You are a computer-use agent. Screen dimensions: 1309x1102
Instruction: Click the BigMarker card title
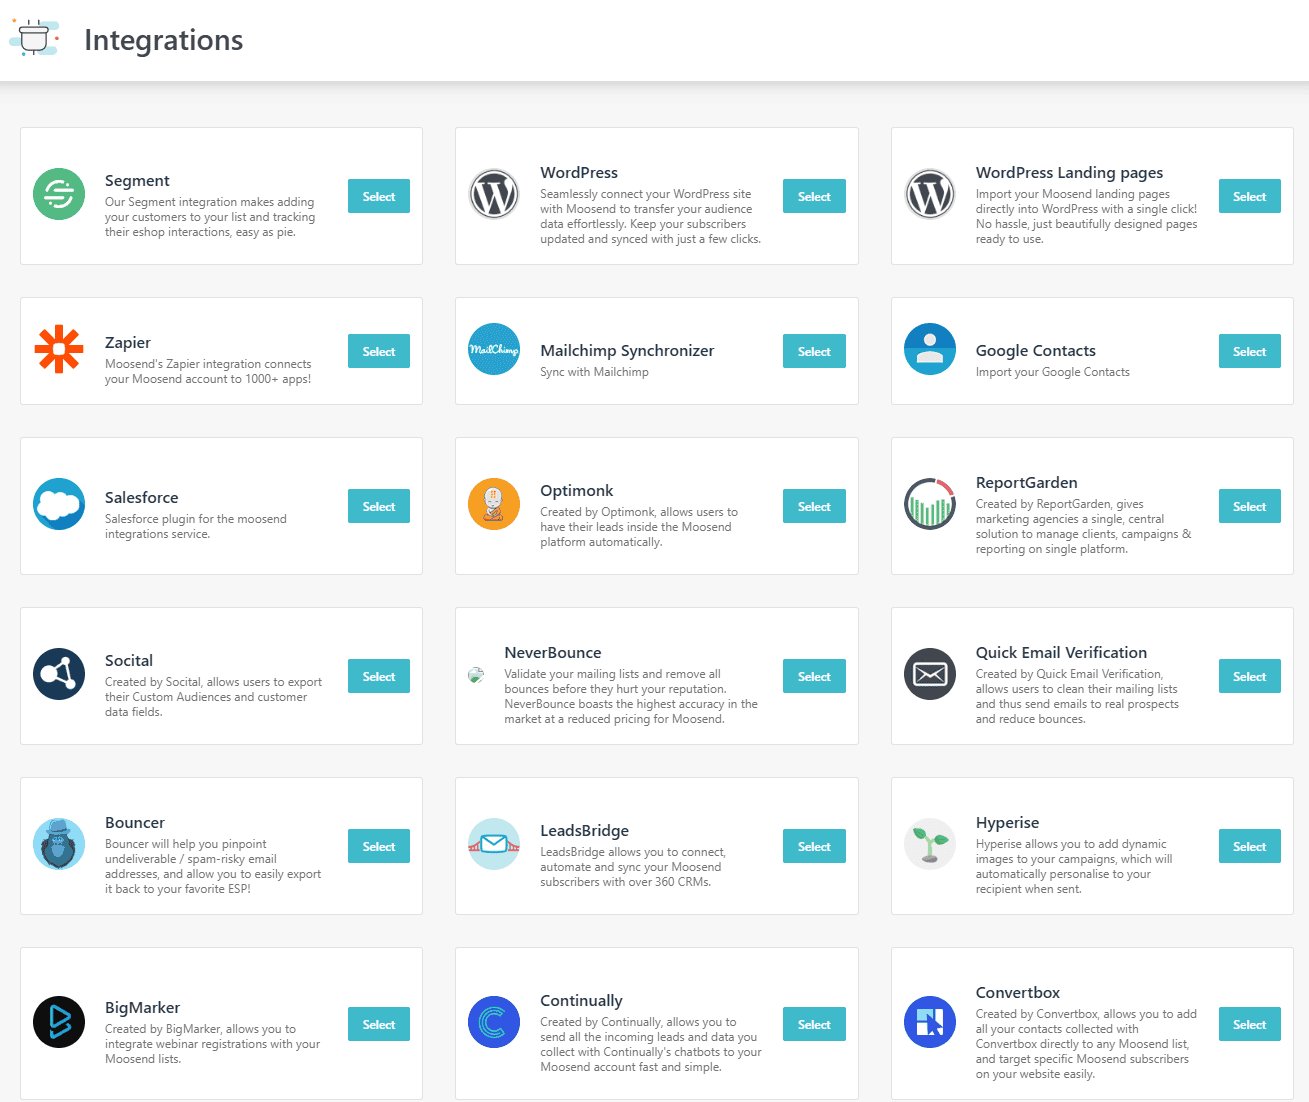pyautogui.click(x=143, y=1008)
